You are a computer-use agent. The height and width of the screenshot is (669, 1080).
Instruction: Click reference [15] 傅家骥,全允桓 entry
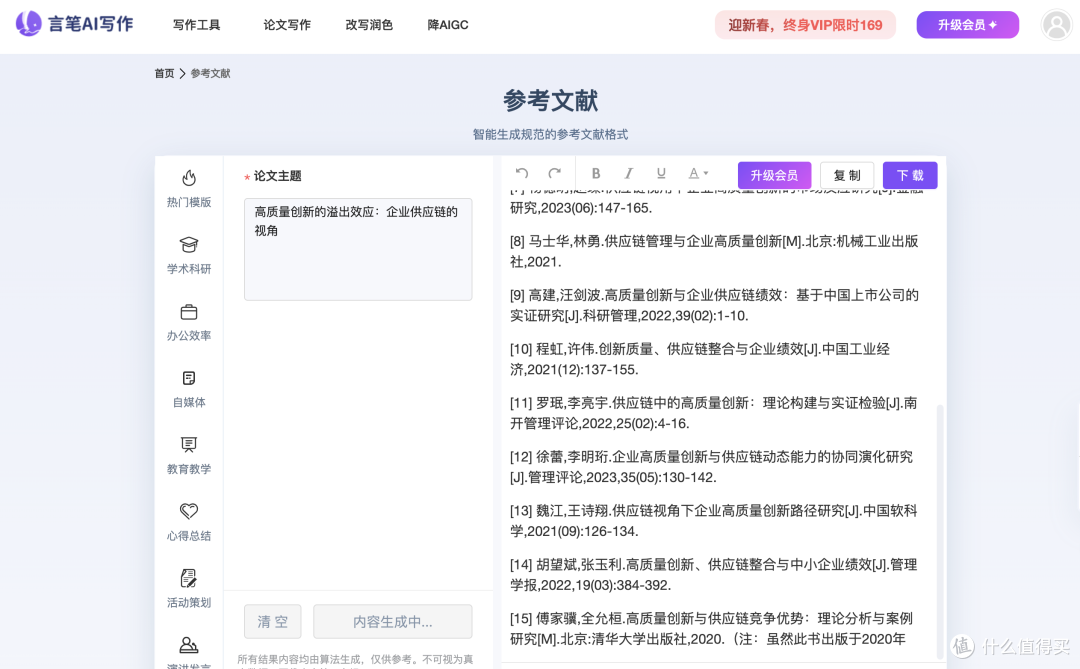712,628
